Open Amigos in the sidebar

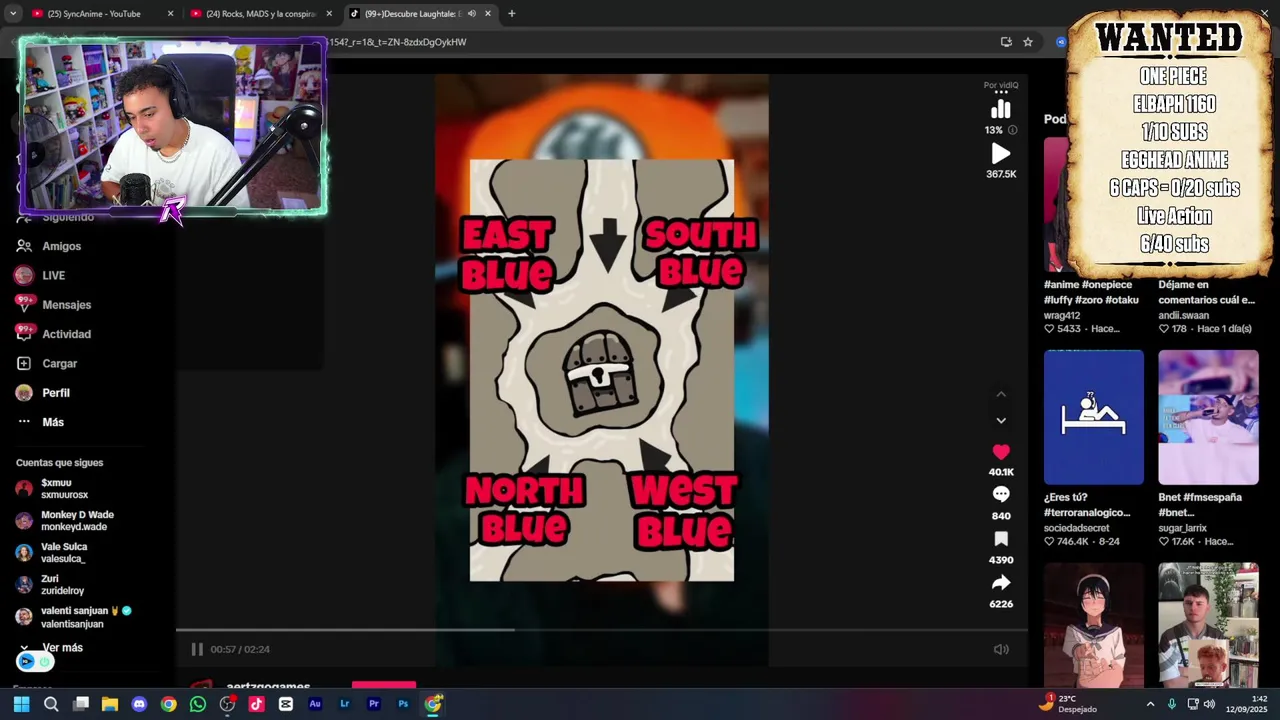point(61,246)
